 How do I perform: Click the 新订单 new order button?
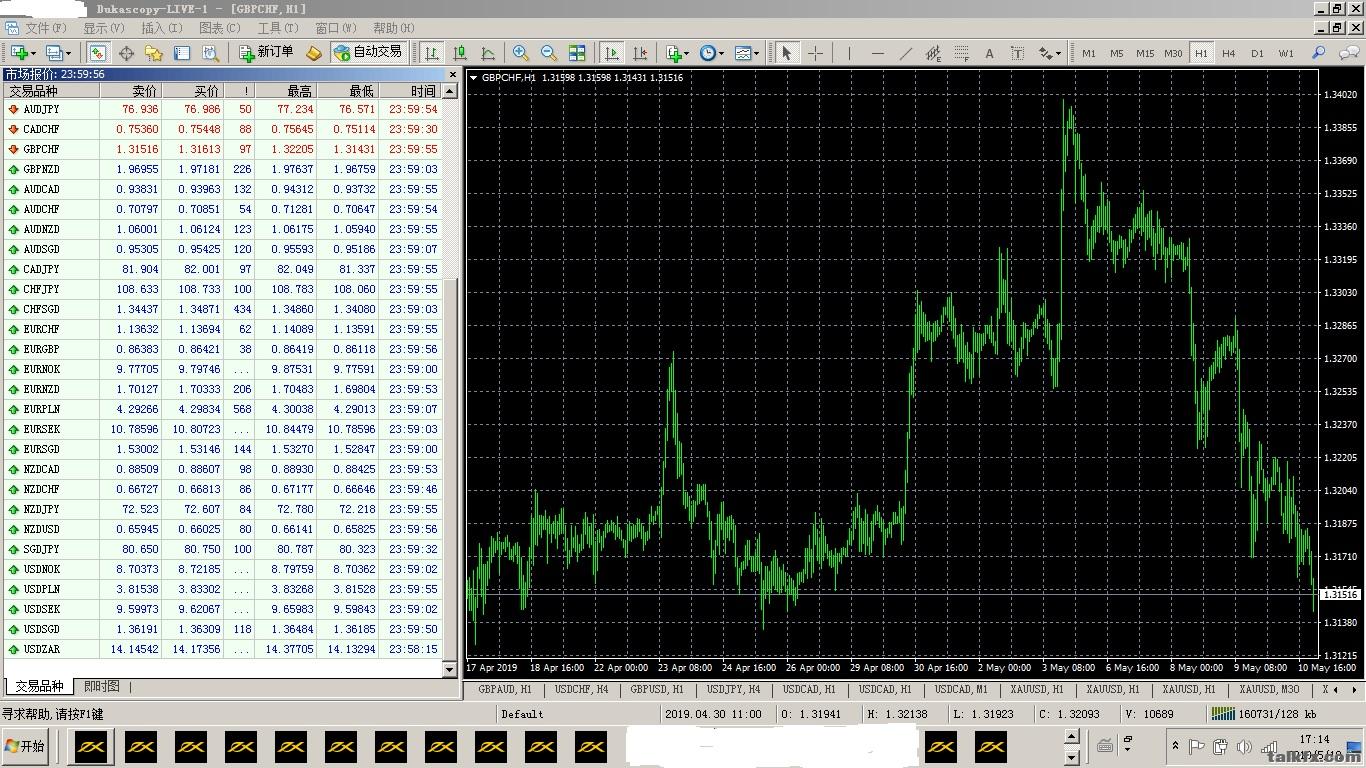pos(267,52)
